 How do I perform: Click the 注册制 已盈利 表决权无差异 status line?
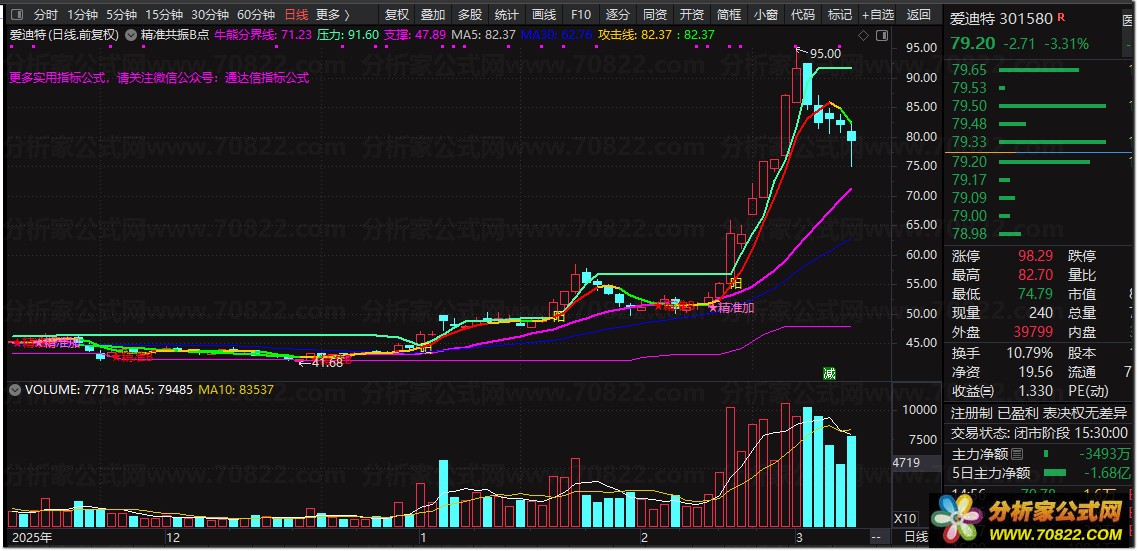point(1041,413)
